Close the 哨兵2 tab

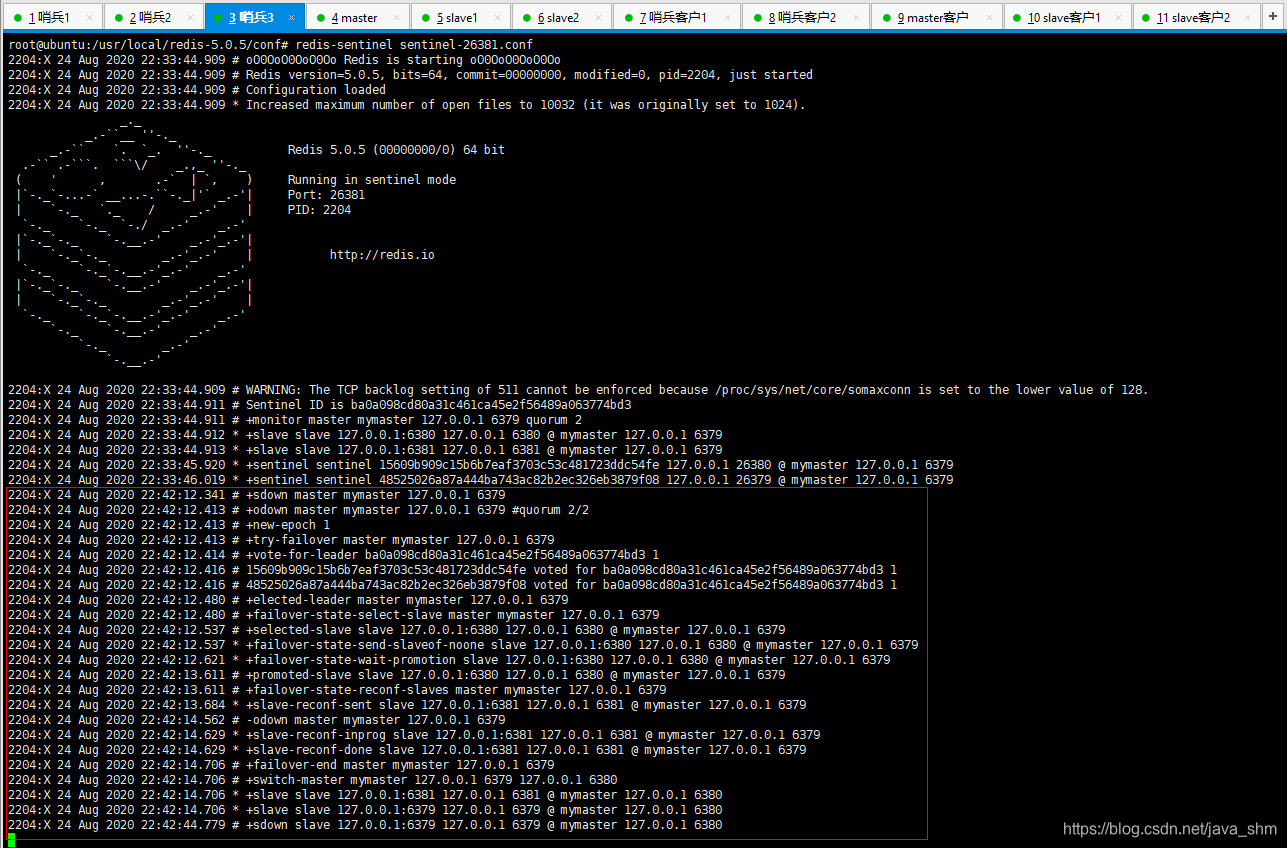[x=190, y=18]
